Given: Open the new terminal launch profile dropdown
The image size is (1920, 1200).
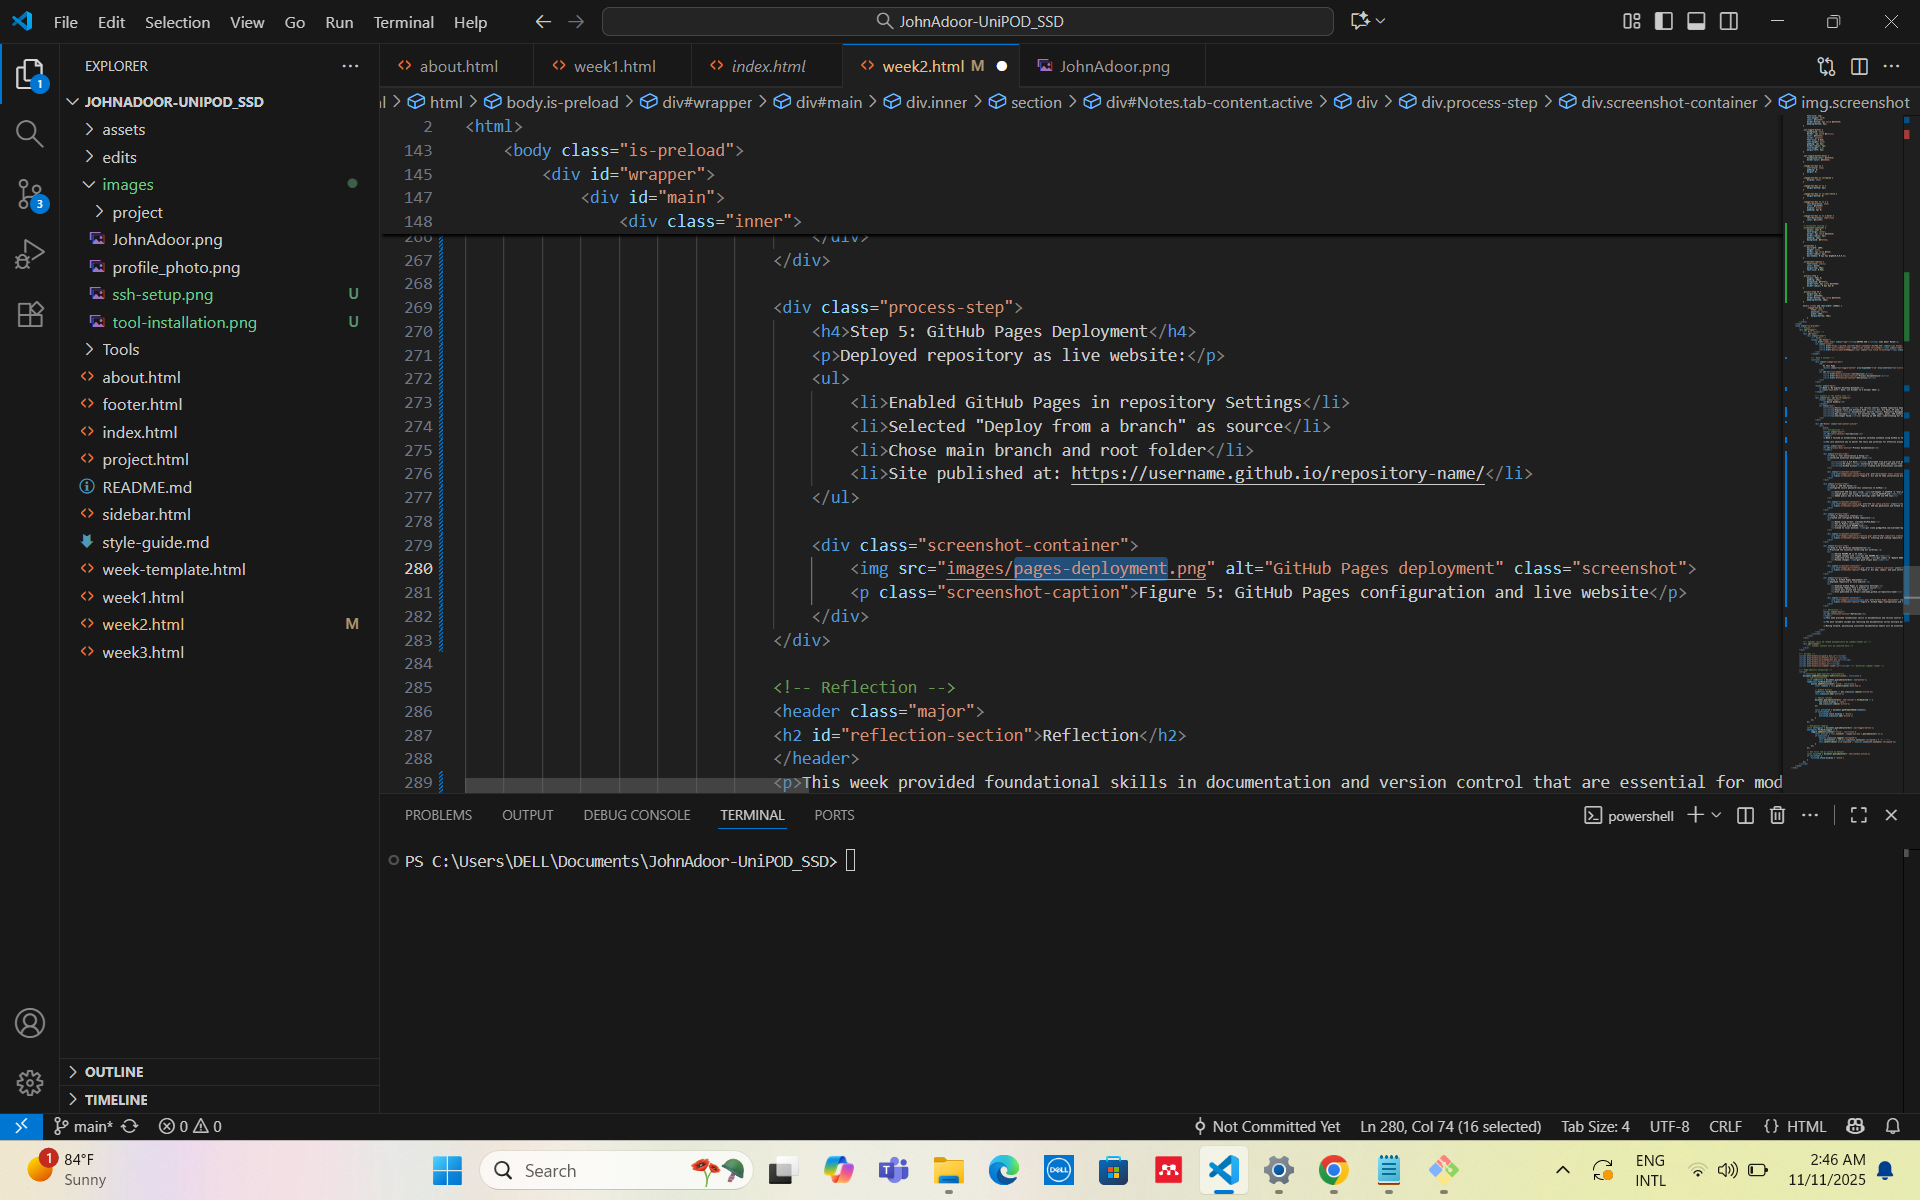Looking at the screenshot, I should (1716, 815).
